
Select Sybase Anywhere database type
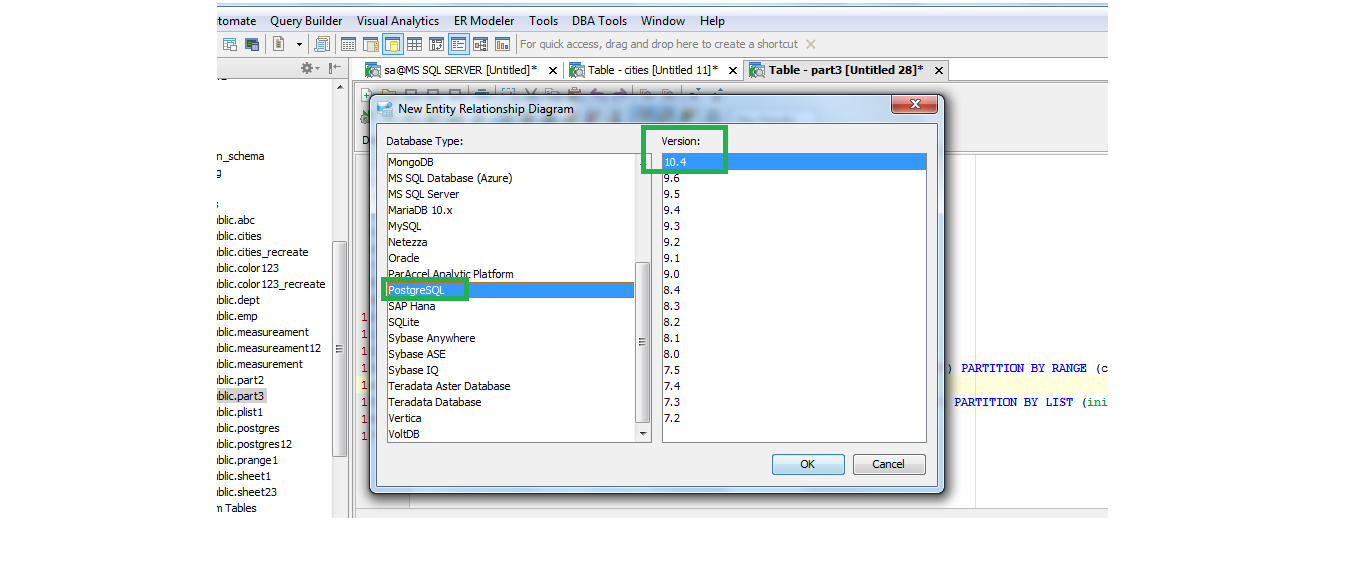511,338
